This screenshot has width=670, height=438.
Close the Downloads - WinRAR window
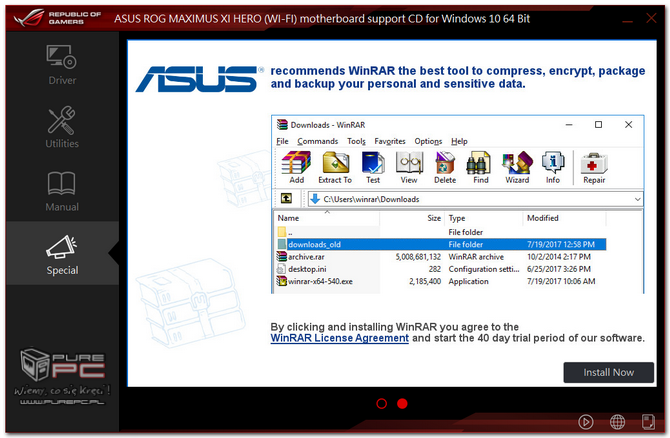coord(628,124)
